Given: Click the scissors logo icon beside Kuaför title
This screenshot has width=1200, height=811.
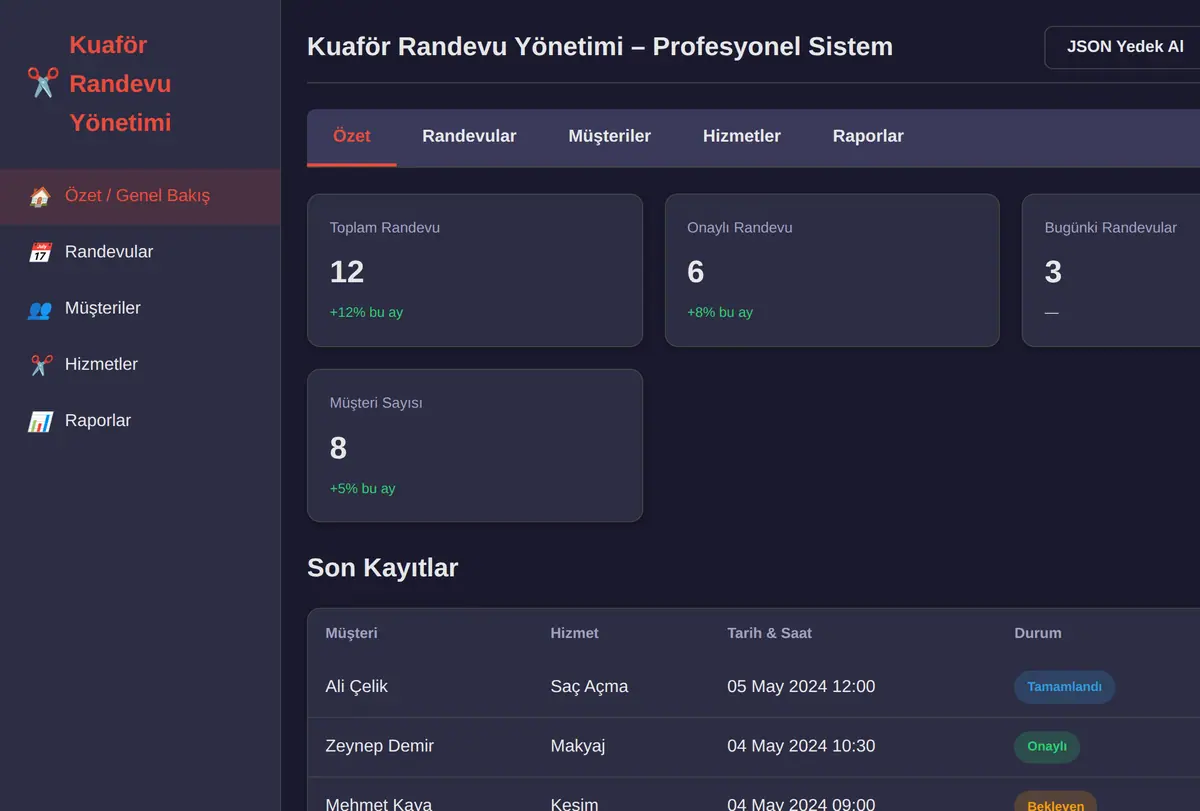Looking at the screenshot, I should tap(43, 83).
